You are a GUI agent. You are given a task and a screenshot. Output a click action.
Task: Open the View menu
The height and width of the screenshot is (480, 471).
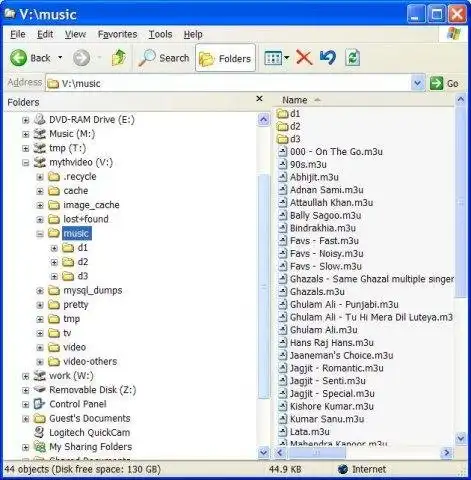coord(75,34)
